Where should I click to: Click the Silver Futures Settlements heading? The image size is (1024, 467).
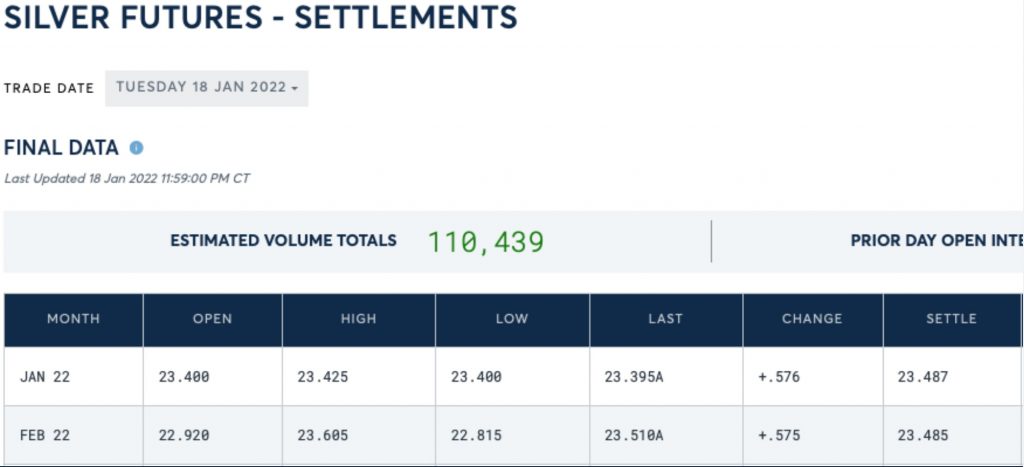[261, 17]
